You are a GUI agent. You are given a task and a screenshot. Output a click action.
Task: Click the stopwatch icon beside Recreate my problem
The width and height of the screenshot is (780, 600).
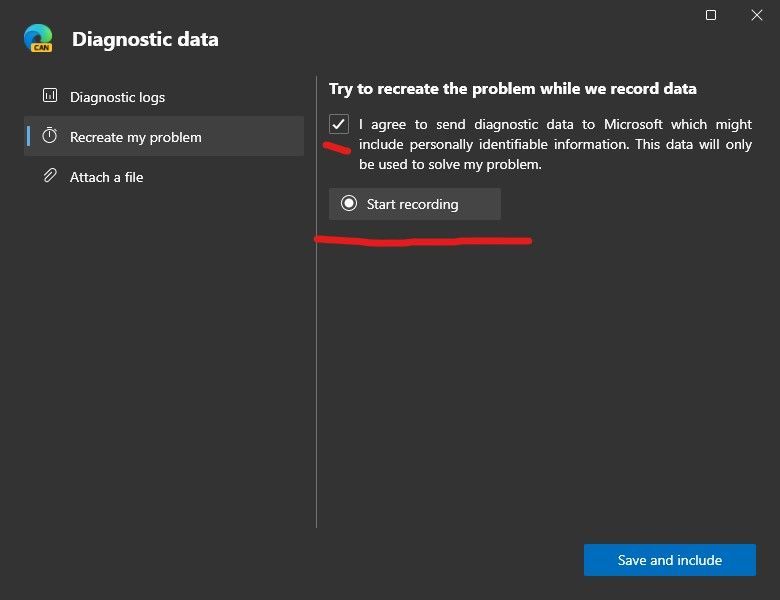click(x=49, y=136)
